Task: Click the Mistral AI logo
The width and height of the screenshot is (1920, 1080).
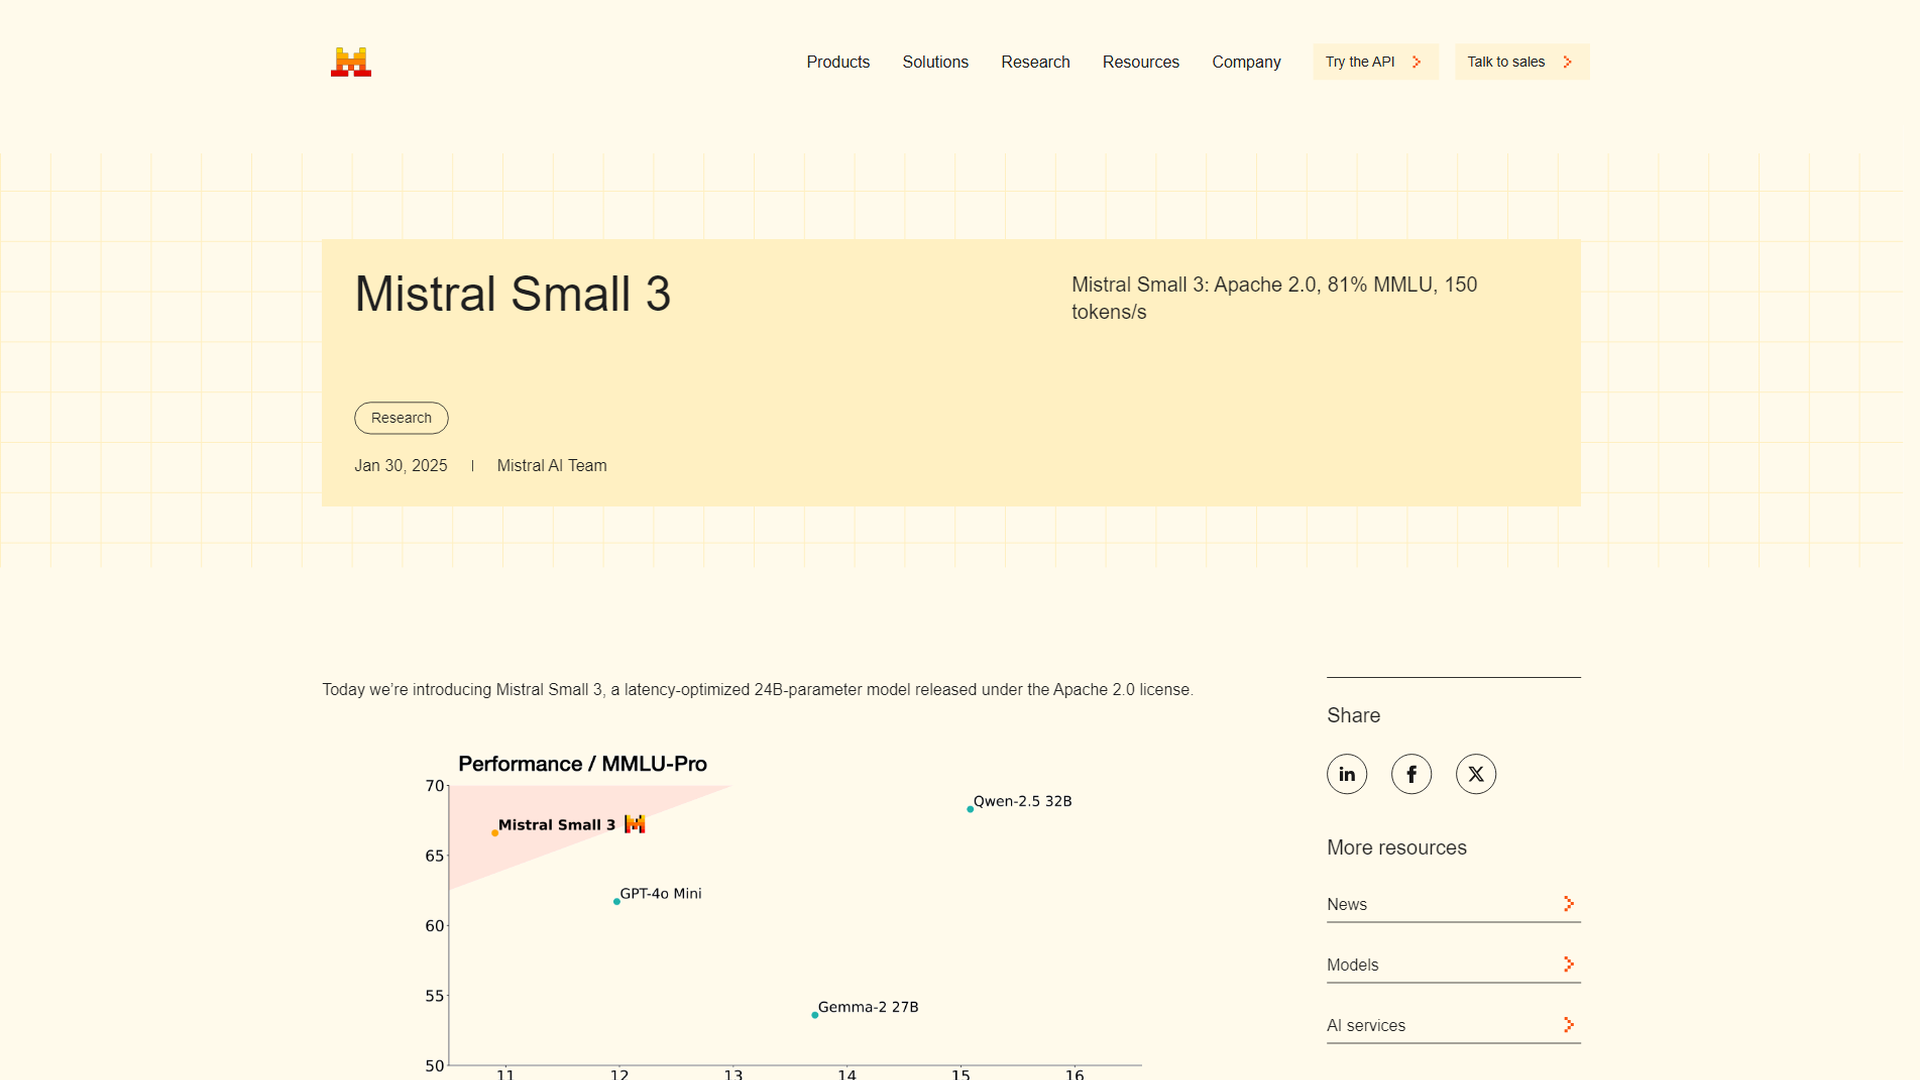Action: pos(351,62)
